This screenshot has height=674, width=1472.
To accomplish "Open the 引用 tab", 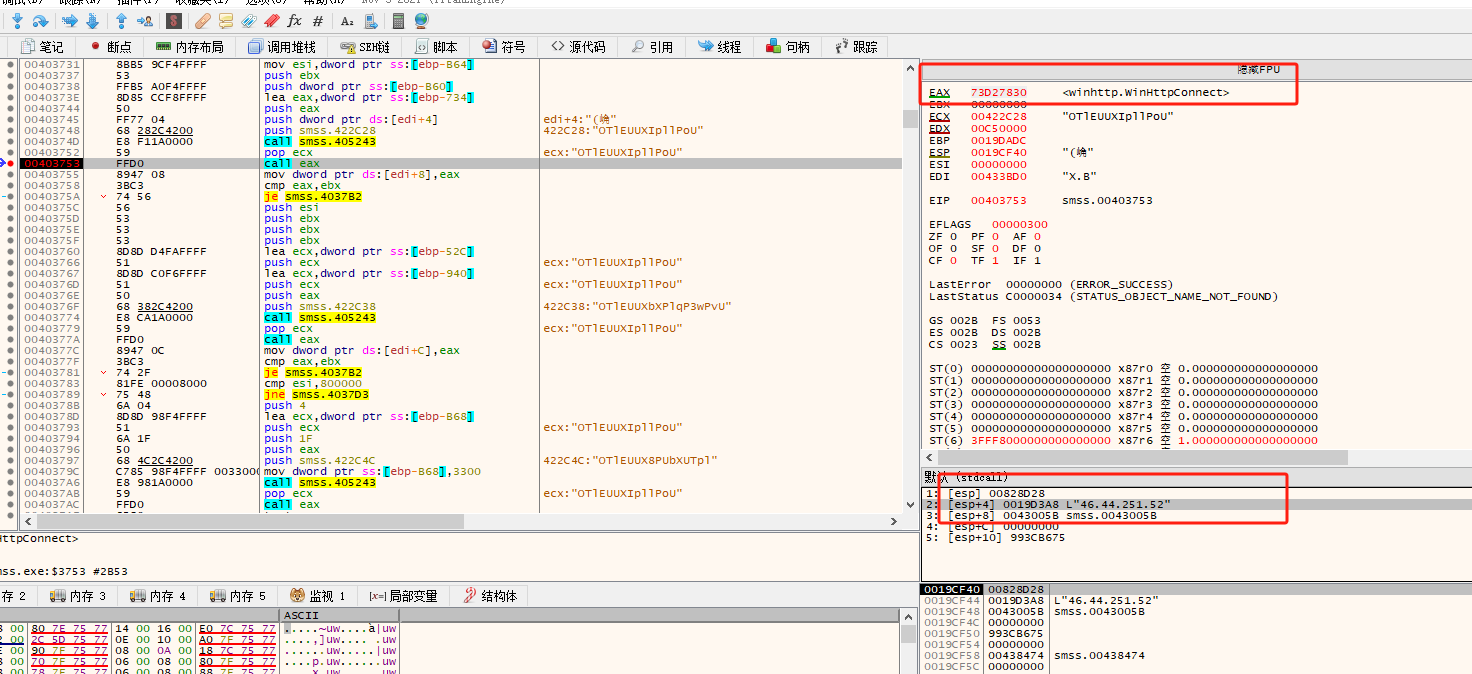I will (652, 47).
